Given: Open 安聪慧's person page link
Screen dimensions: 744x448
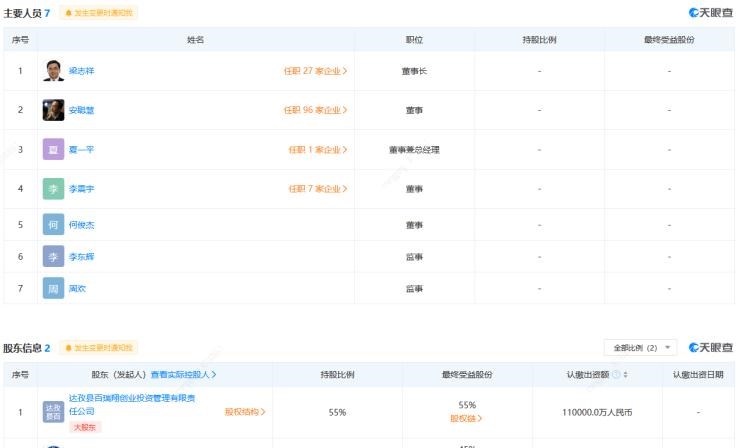Looking at the screenshot, I should pos(82,110).
